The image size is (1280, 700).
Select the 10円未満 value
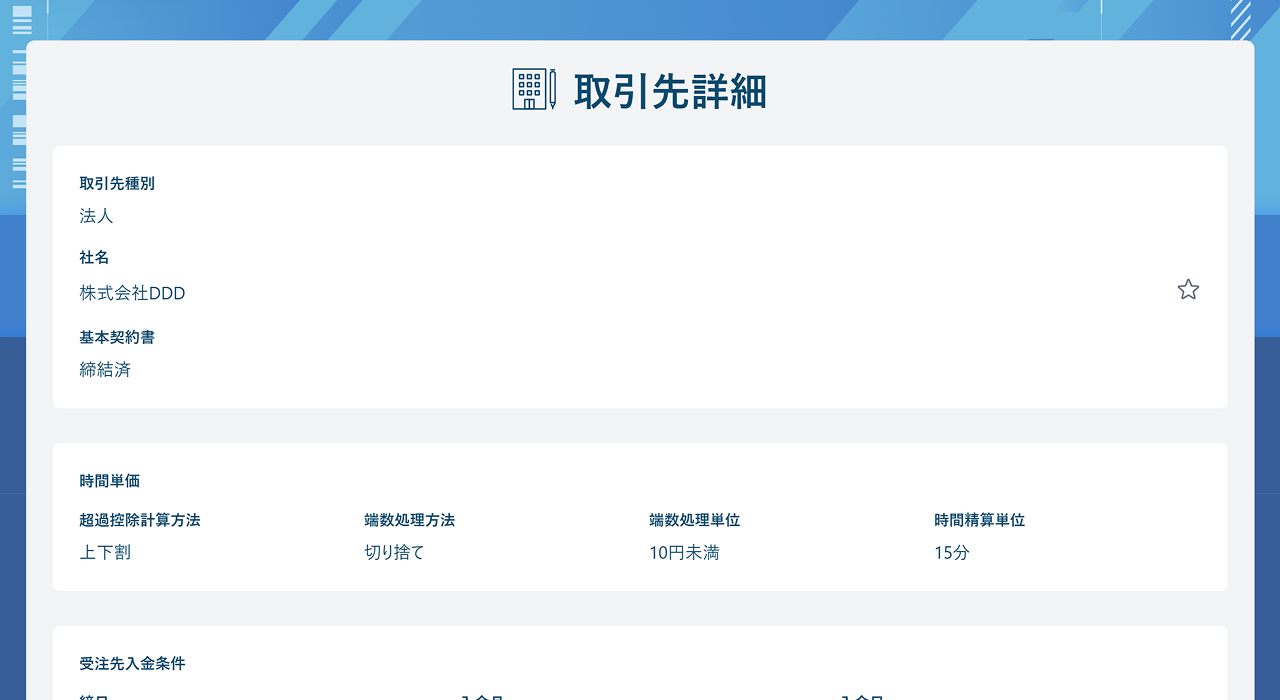pos(685,552)
